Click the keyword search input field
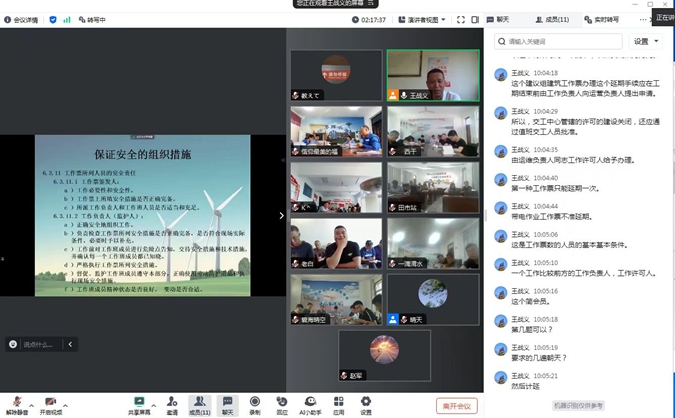Viewport: 675px width, 418px height. click(x=560, y=42)
